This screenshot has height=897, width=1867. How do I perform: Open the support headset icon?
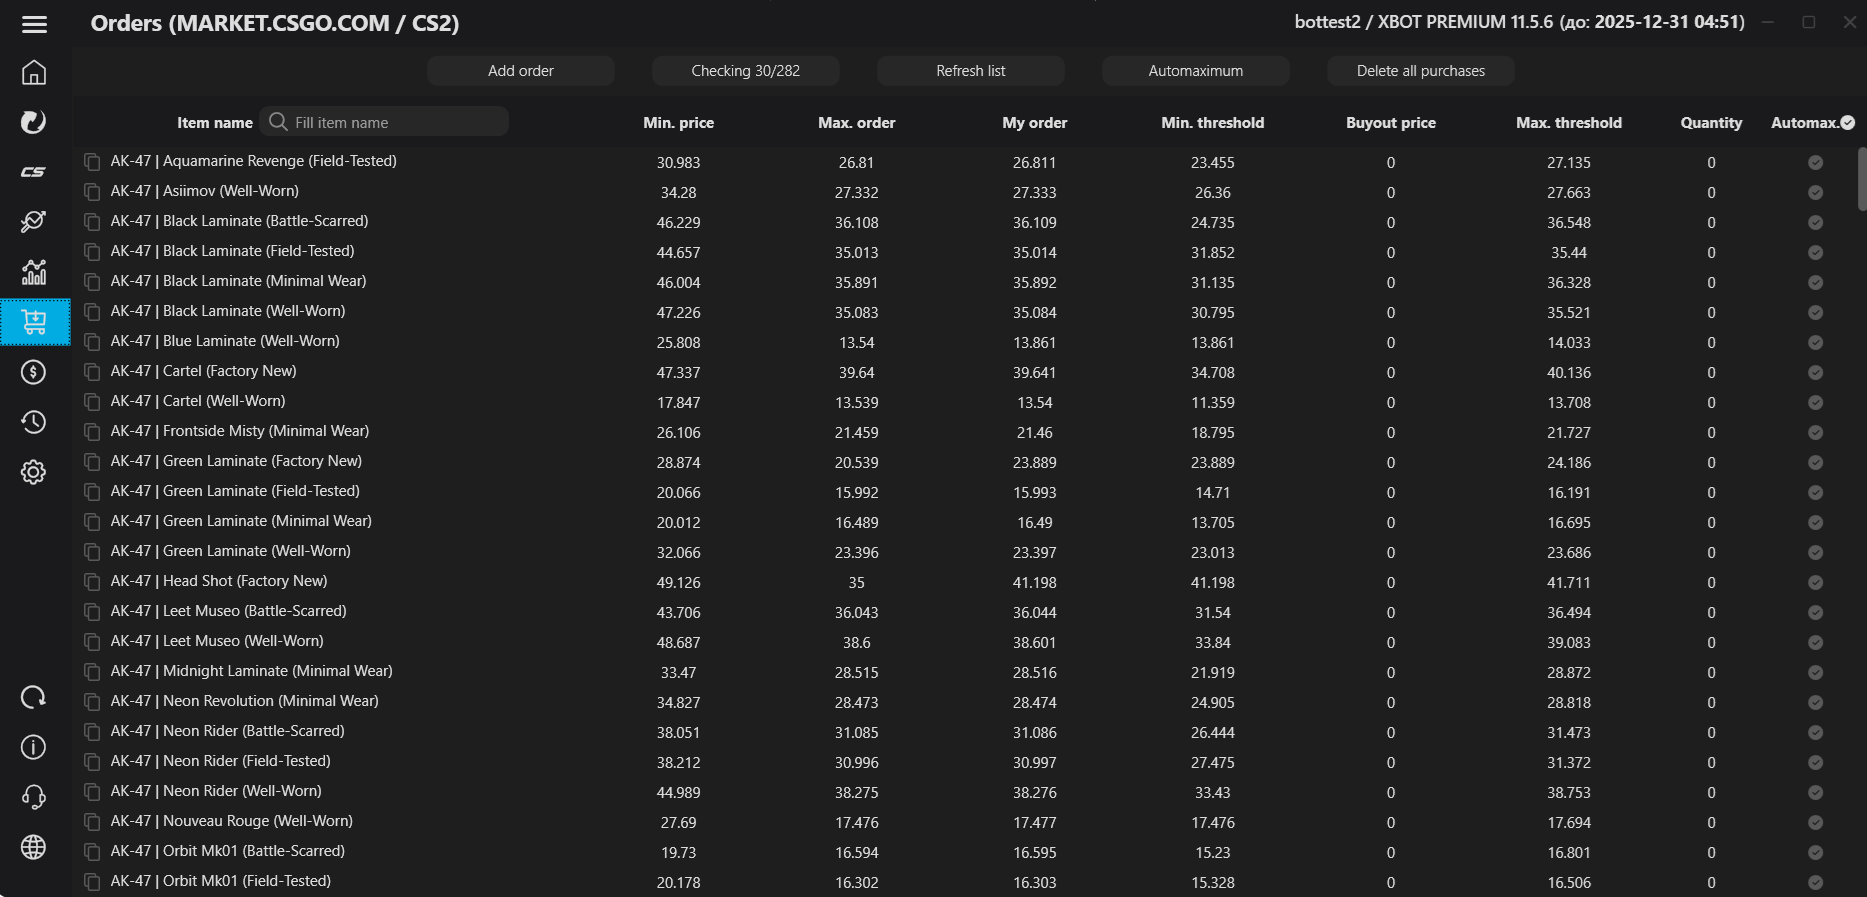[x=34, y=797]
